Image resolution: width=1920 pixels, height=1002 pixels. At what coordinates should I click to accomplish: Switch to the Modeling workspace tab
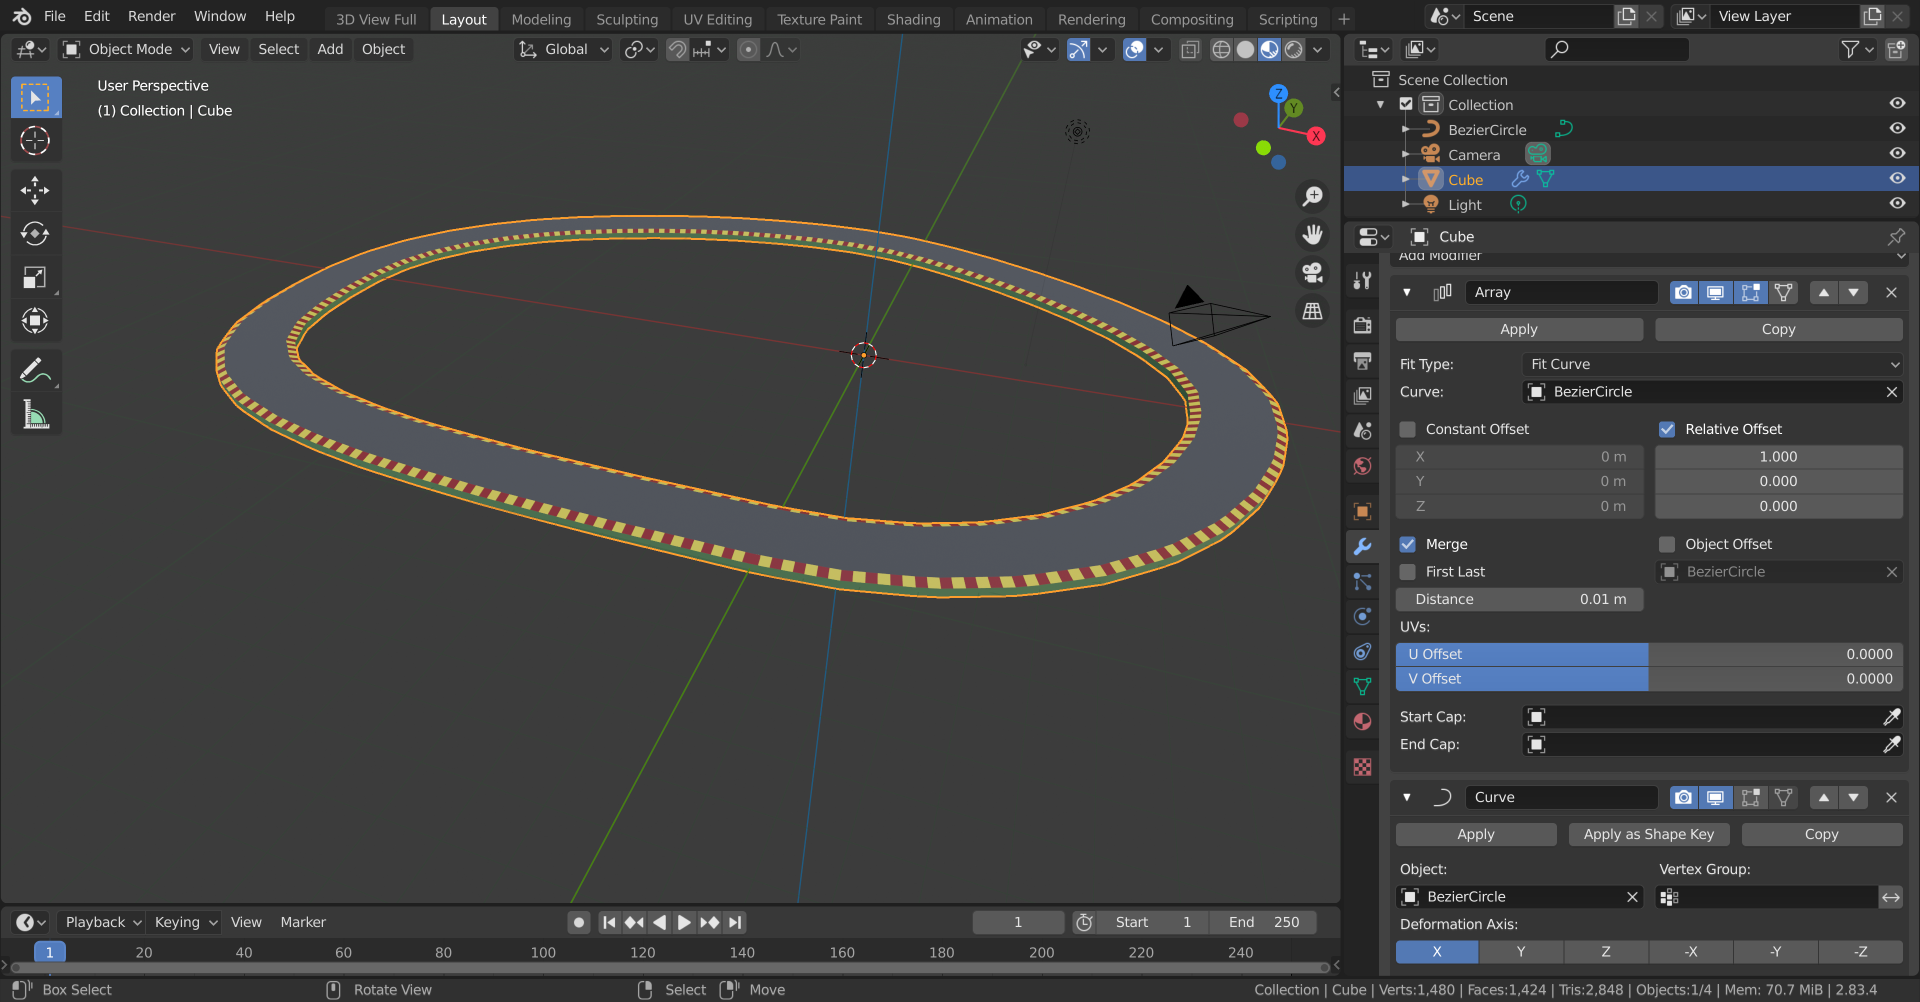pyautogui.click(x=541, y=19)
